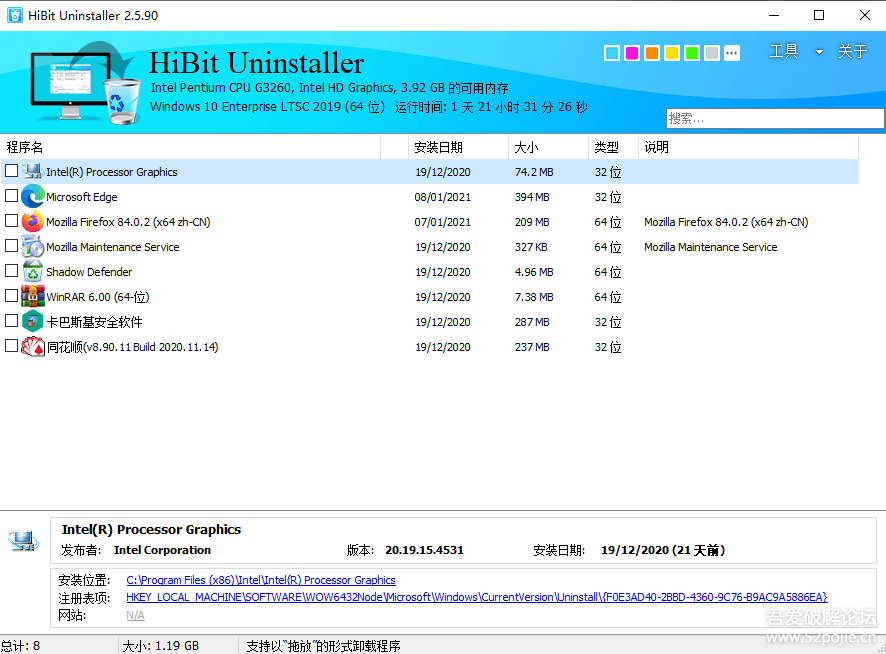The width and height of the screenshot is (886, 654).
Task: Click the 搜索 search input field
Action: click(x=775, y=119)
